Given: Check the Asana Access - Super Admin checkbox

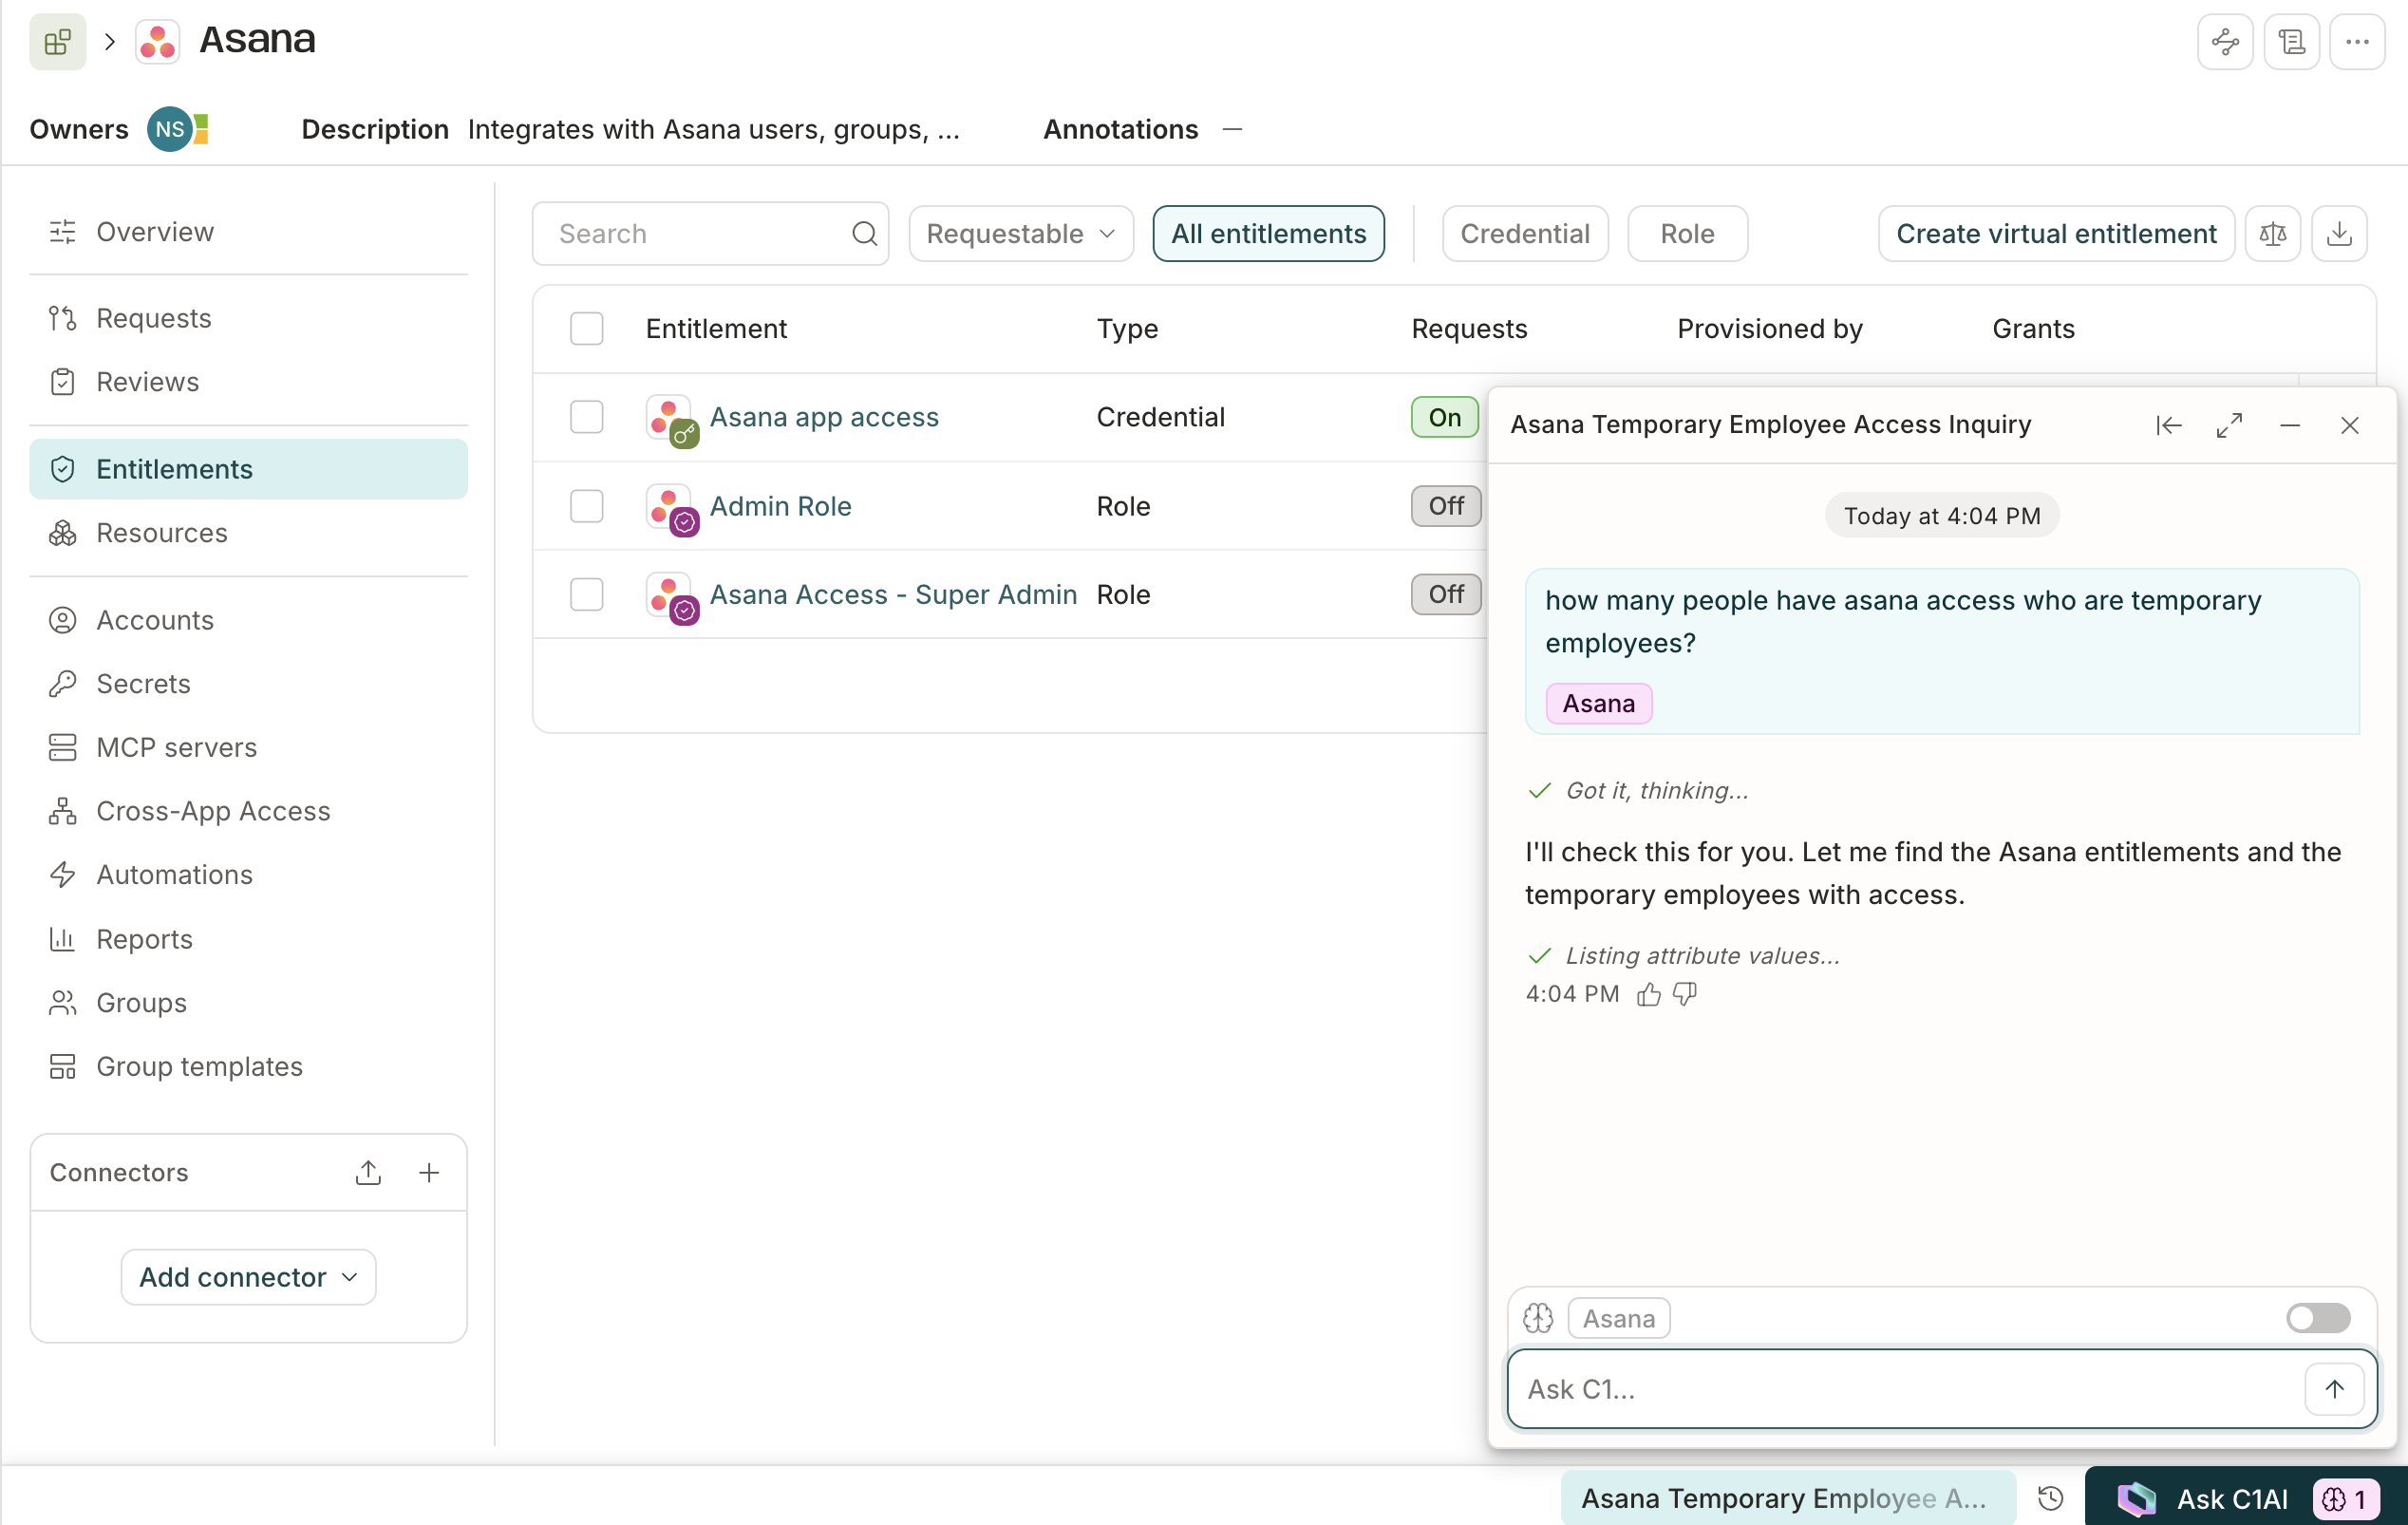Looking at the screenshot, I should coord(587,595).
